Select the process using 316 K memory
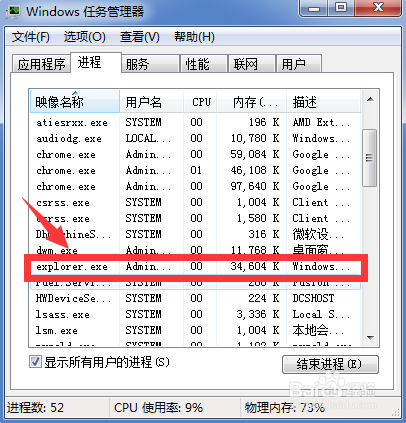 pos(195,234)
